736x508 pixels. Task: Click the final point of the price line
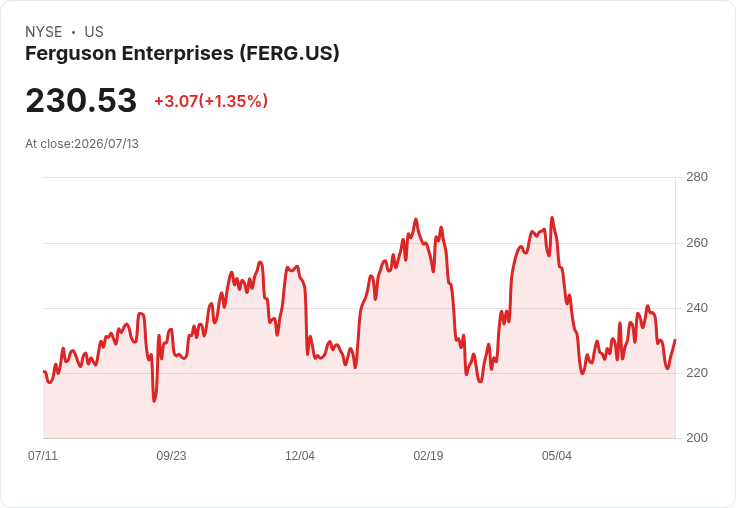tap(675, 340)
